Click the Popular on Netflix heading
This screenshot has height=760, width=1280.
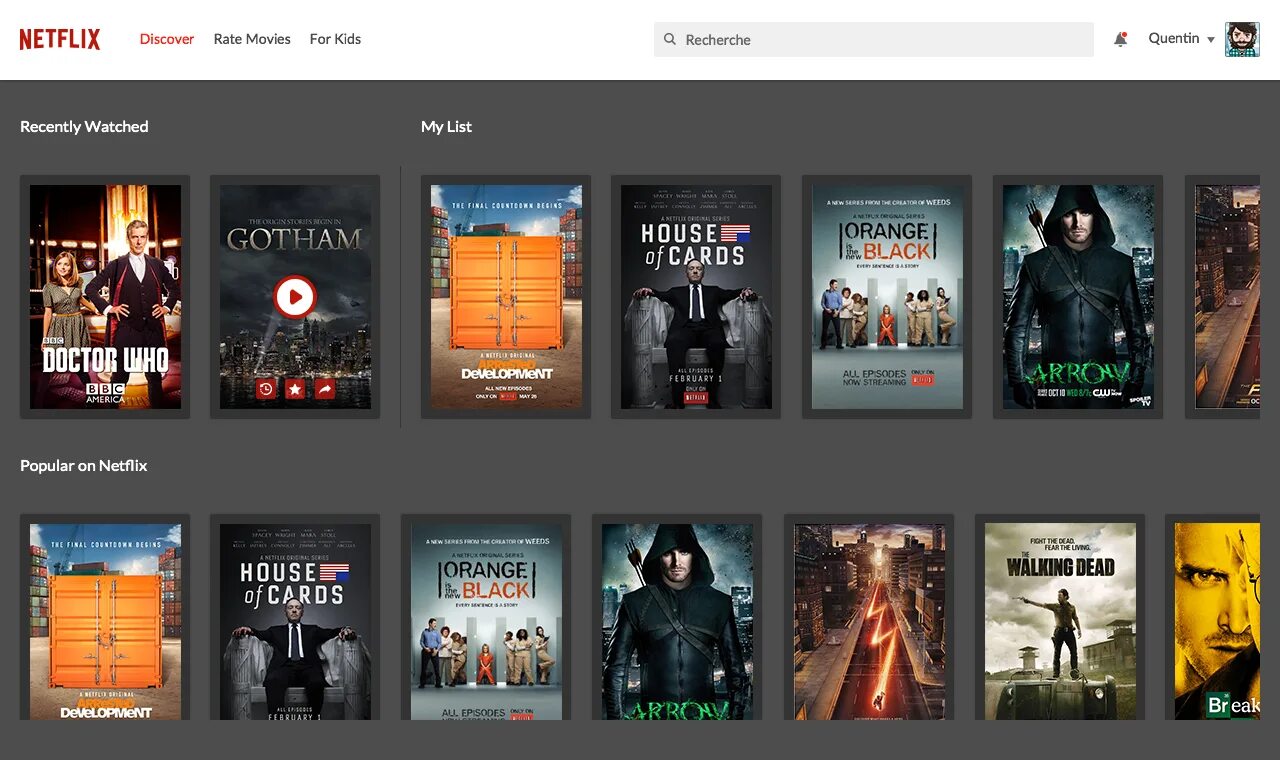click(84, 466)
